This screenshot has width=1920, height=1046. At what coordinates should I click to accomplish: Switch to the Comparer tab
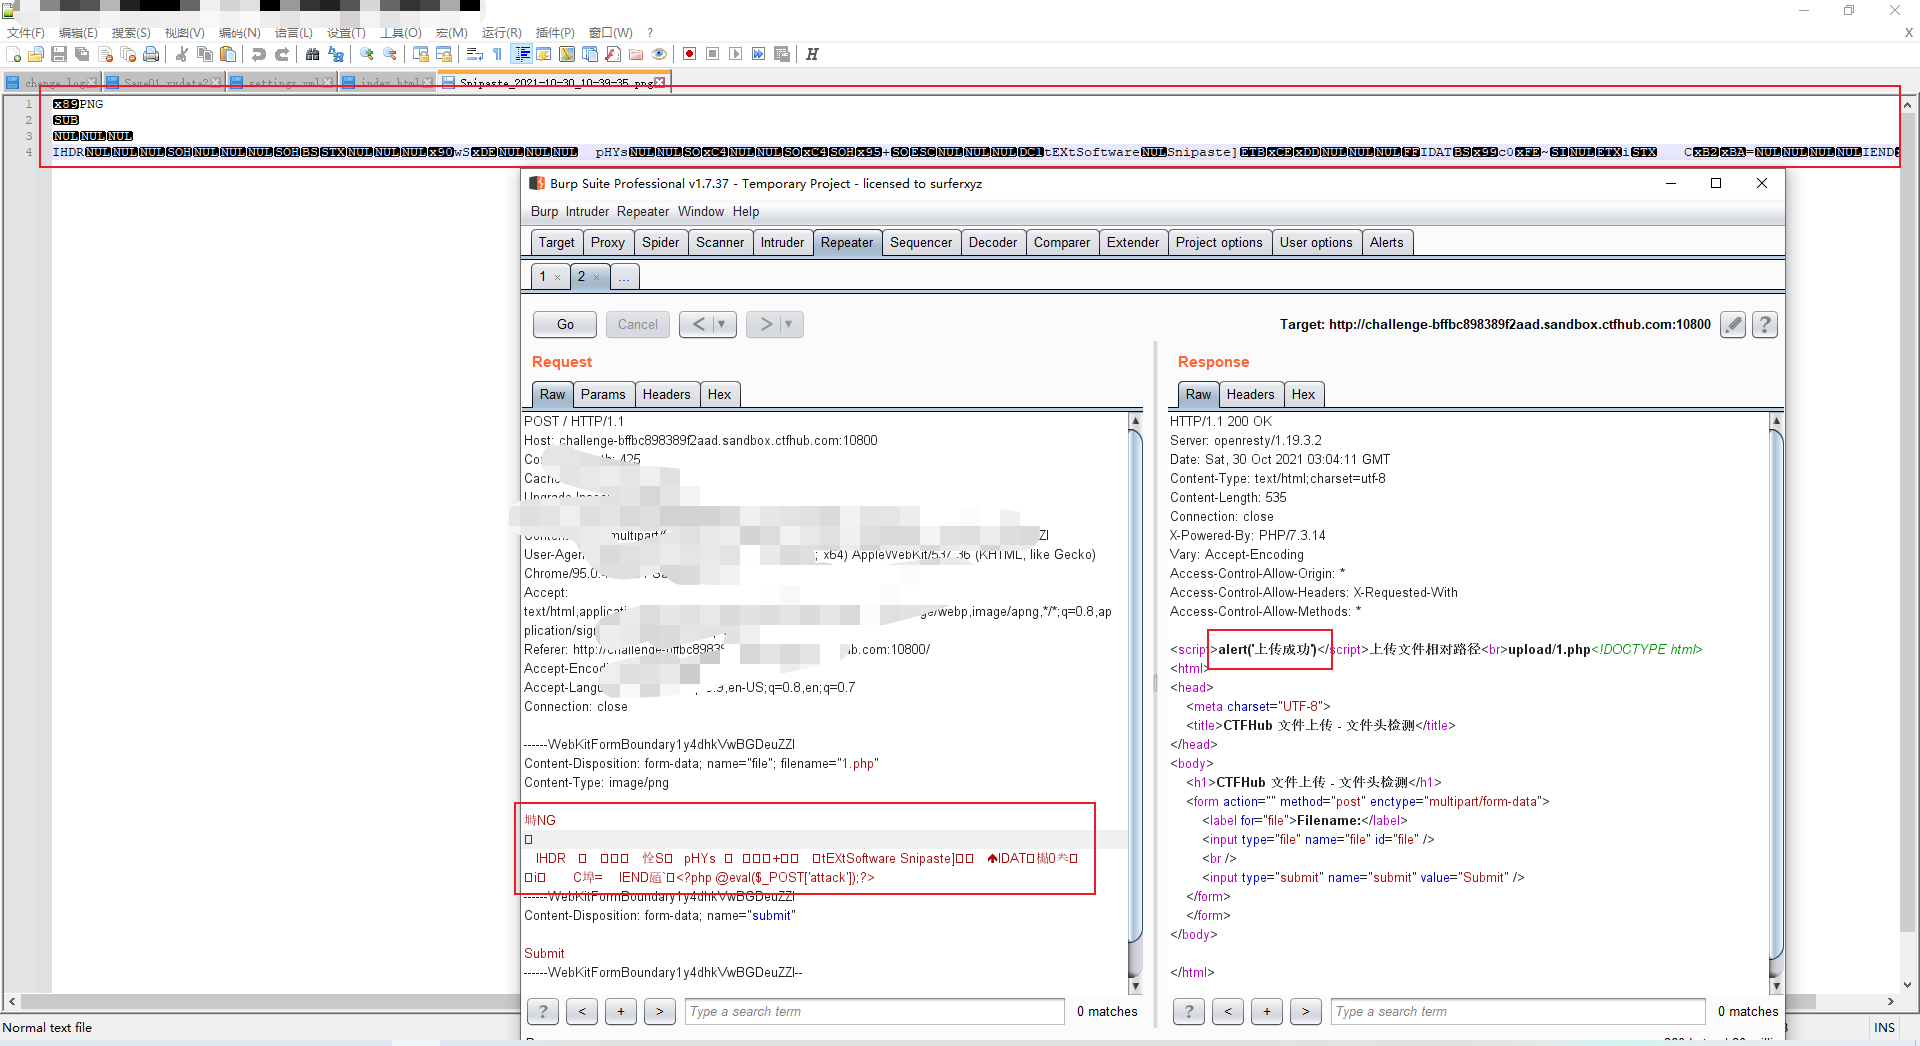pyautogui.click(x=1061, y=242)
